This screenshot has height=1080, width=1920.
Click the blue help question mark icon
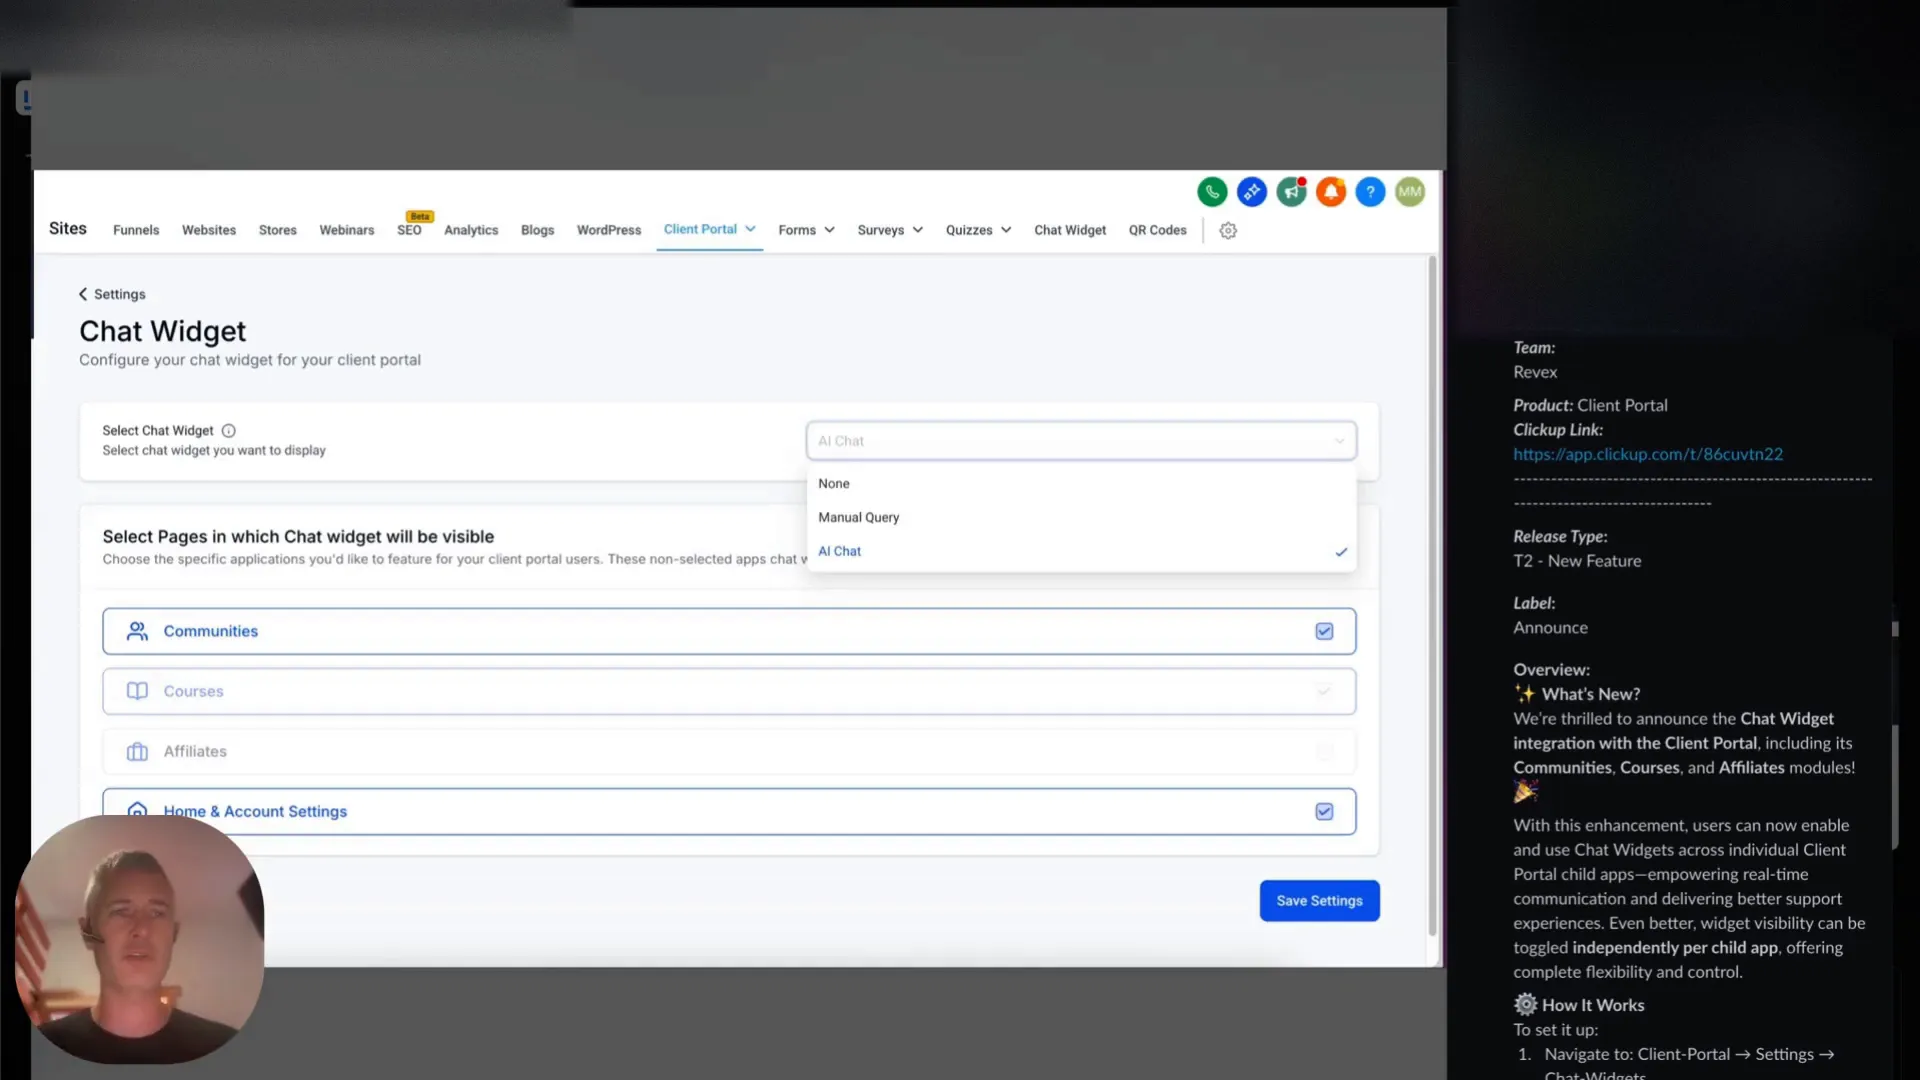coord(1370,191)
